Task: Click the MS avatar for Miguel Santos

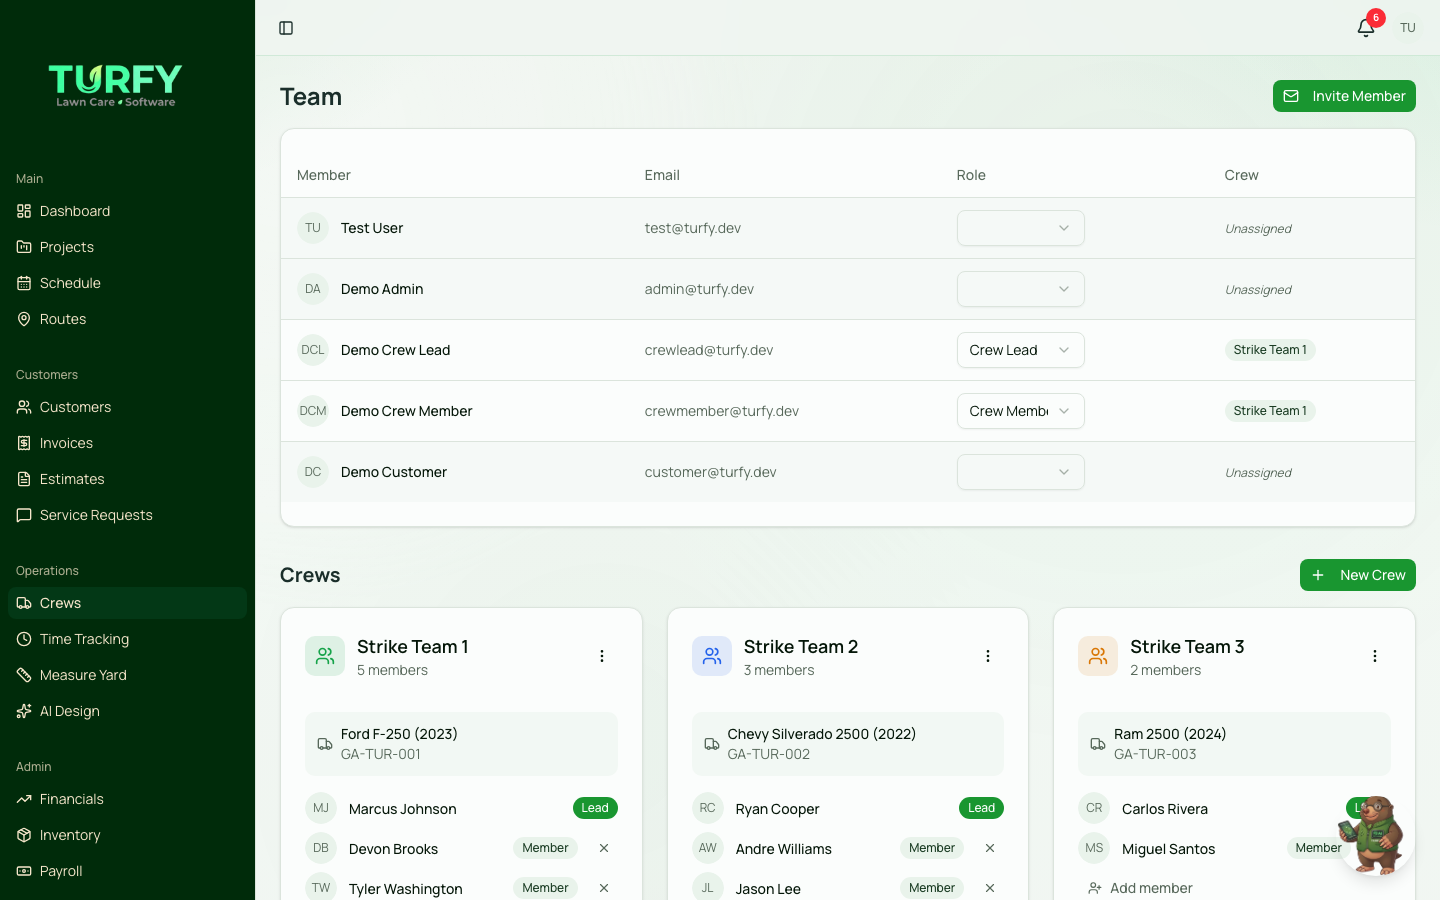Action: (x=1094, y=848)
